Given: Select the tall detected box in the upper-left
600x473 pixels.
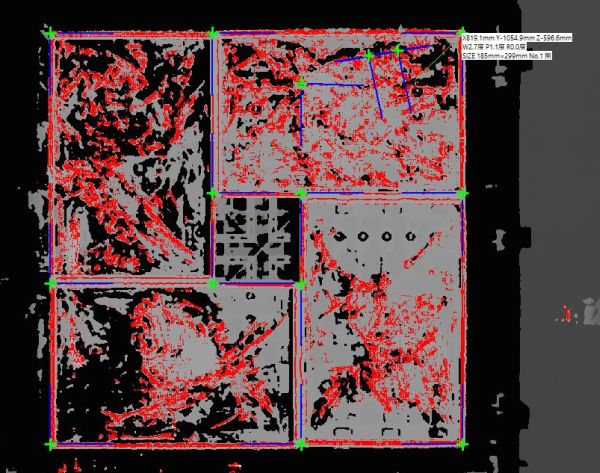Looking at the screenshot, I should 130,155.
